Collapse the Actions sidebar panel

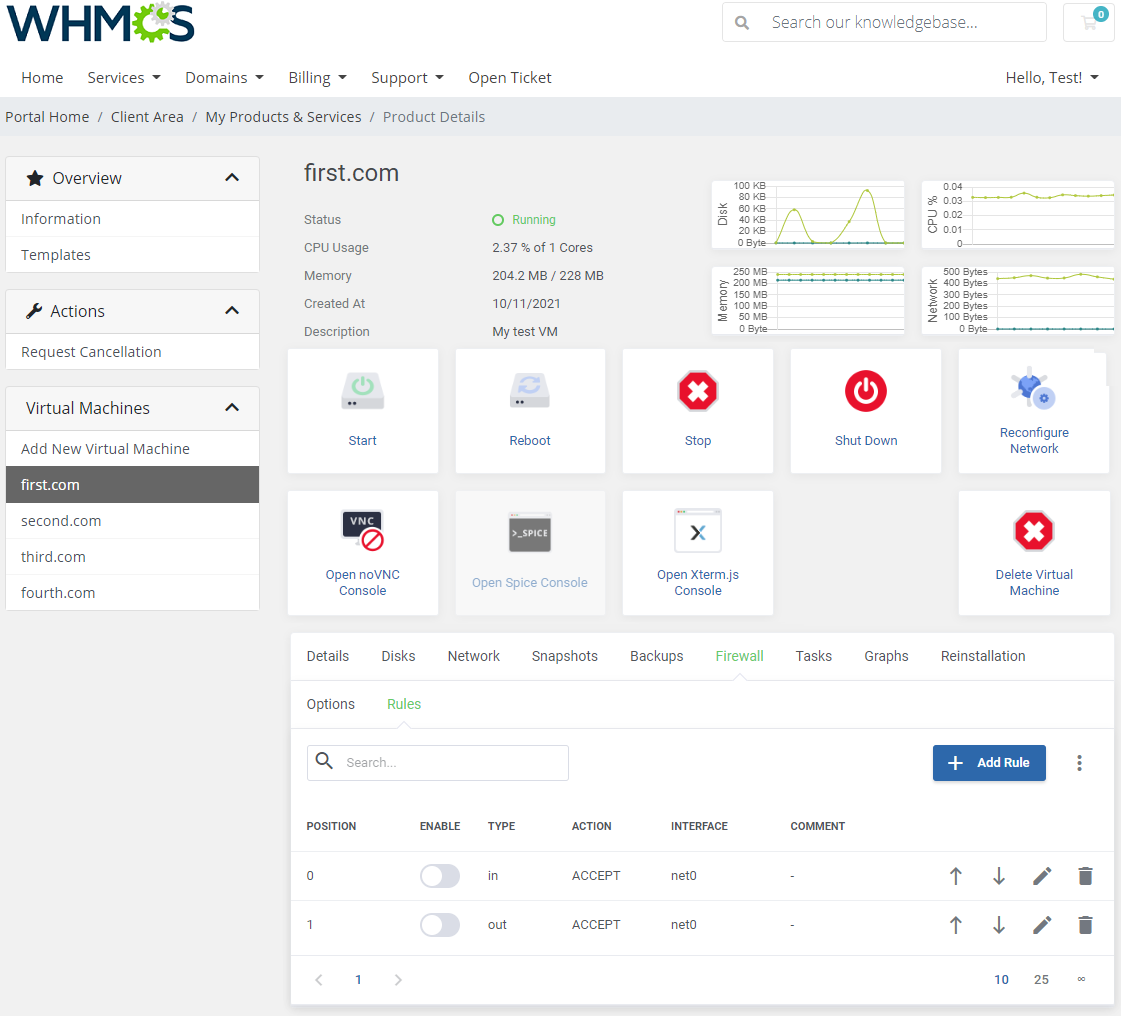232,310
